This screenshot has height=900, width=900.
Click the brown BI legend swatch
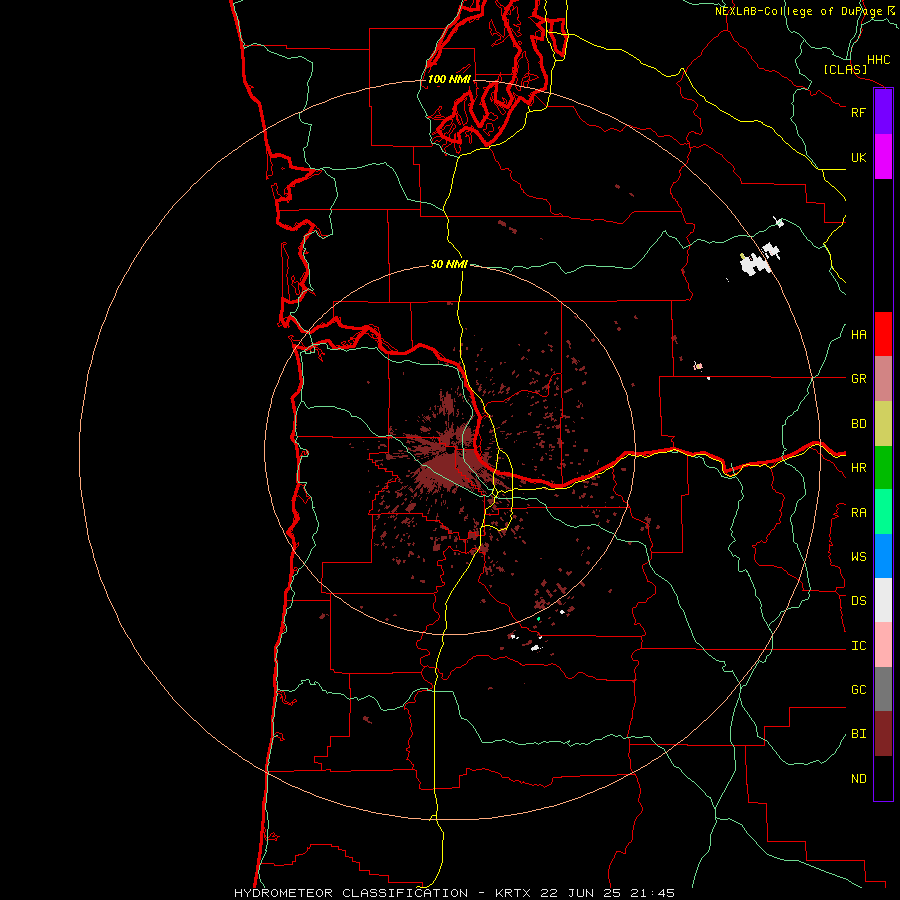pyautogui.click(x=883, y=734)
